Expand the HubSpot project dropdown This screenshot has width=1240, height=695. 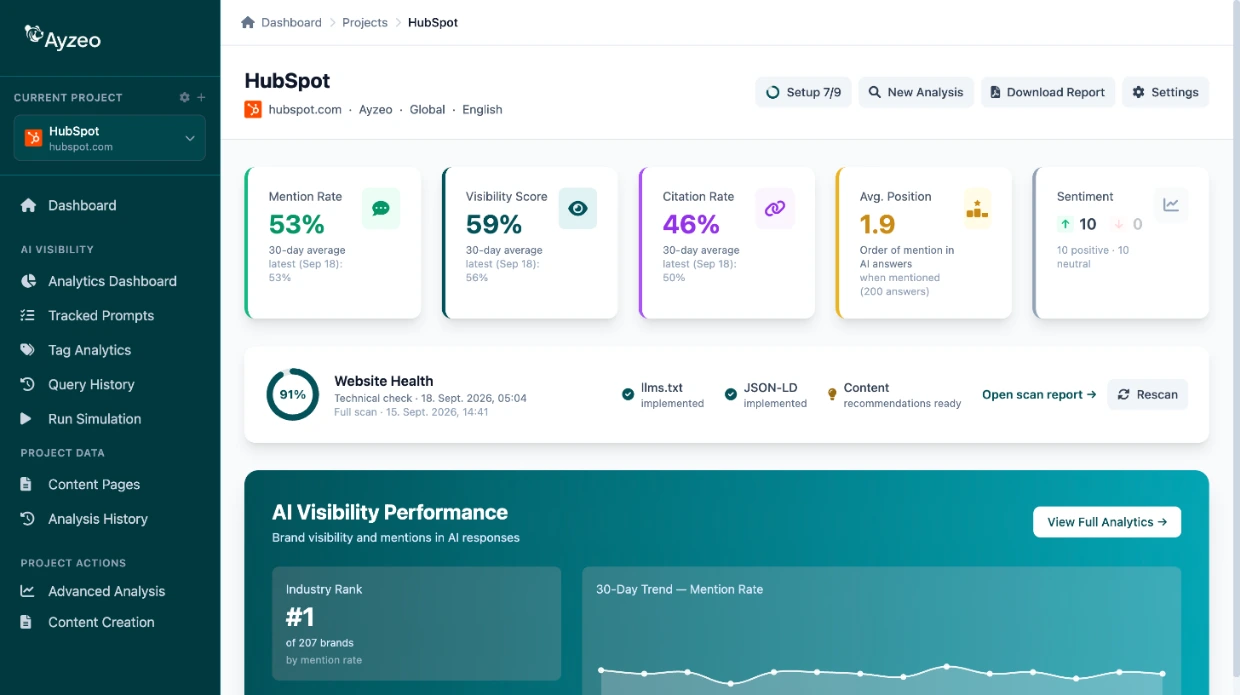coord(110,138)
